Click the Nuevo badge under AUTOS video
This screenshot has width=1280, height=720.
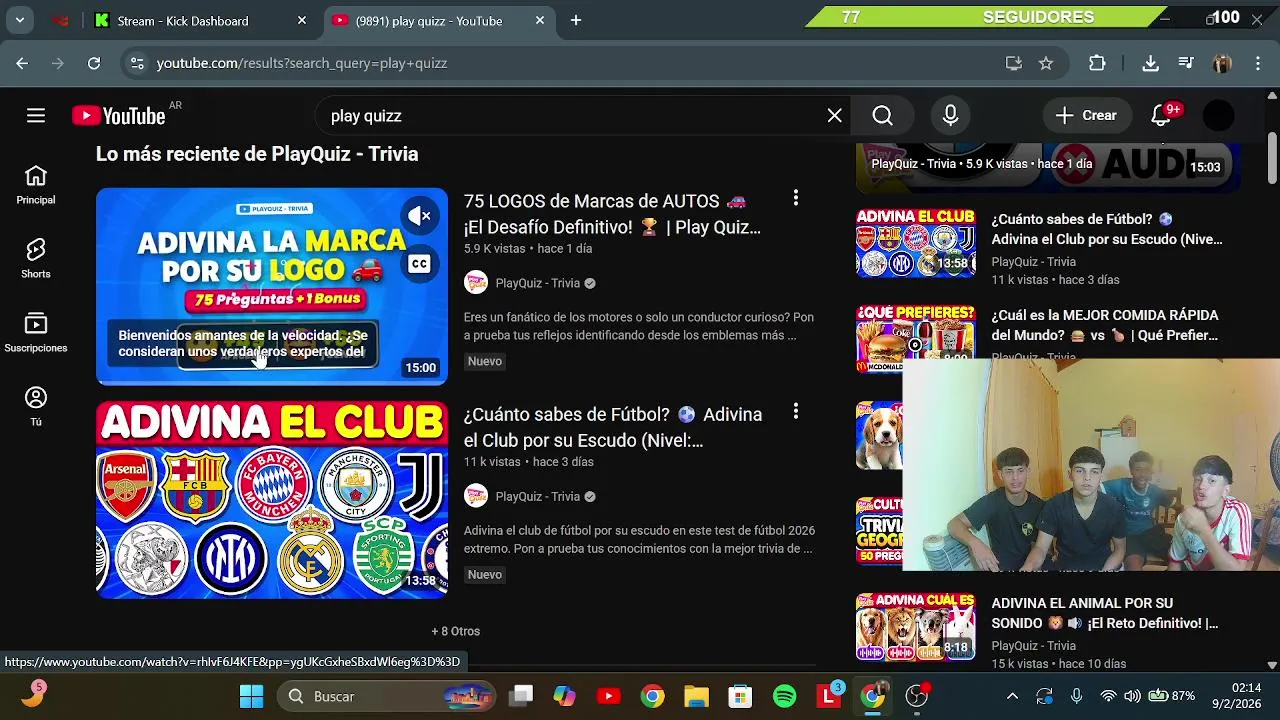click(x=485, y=361)
